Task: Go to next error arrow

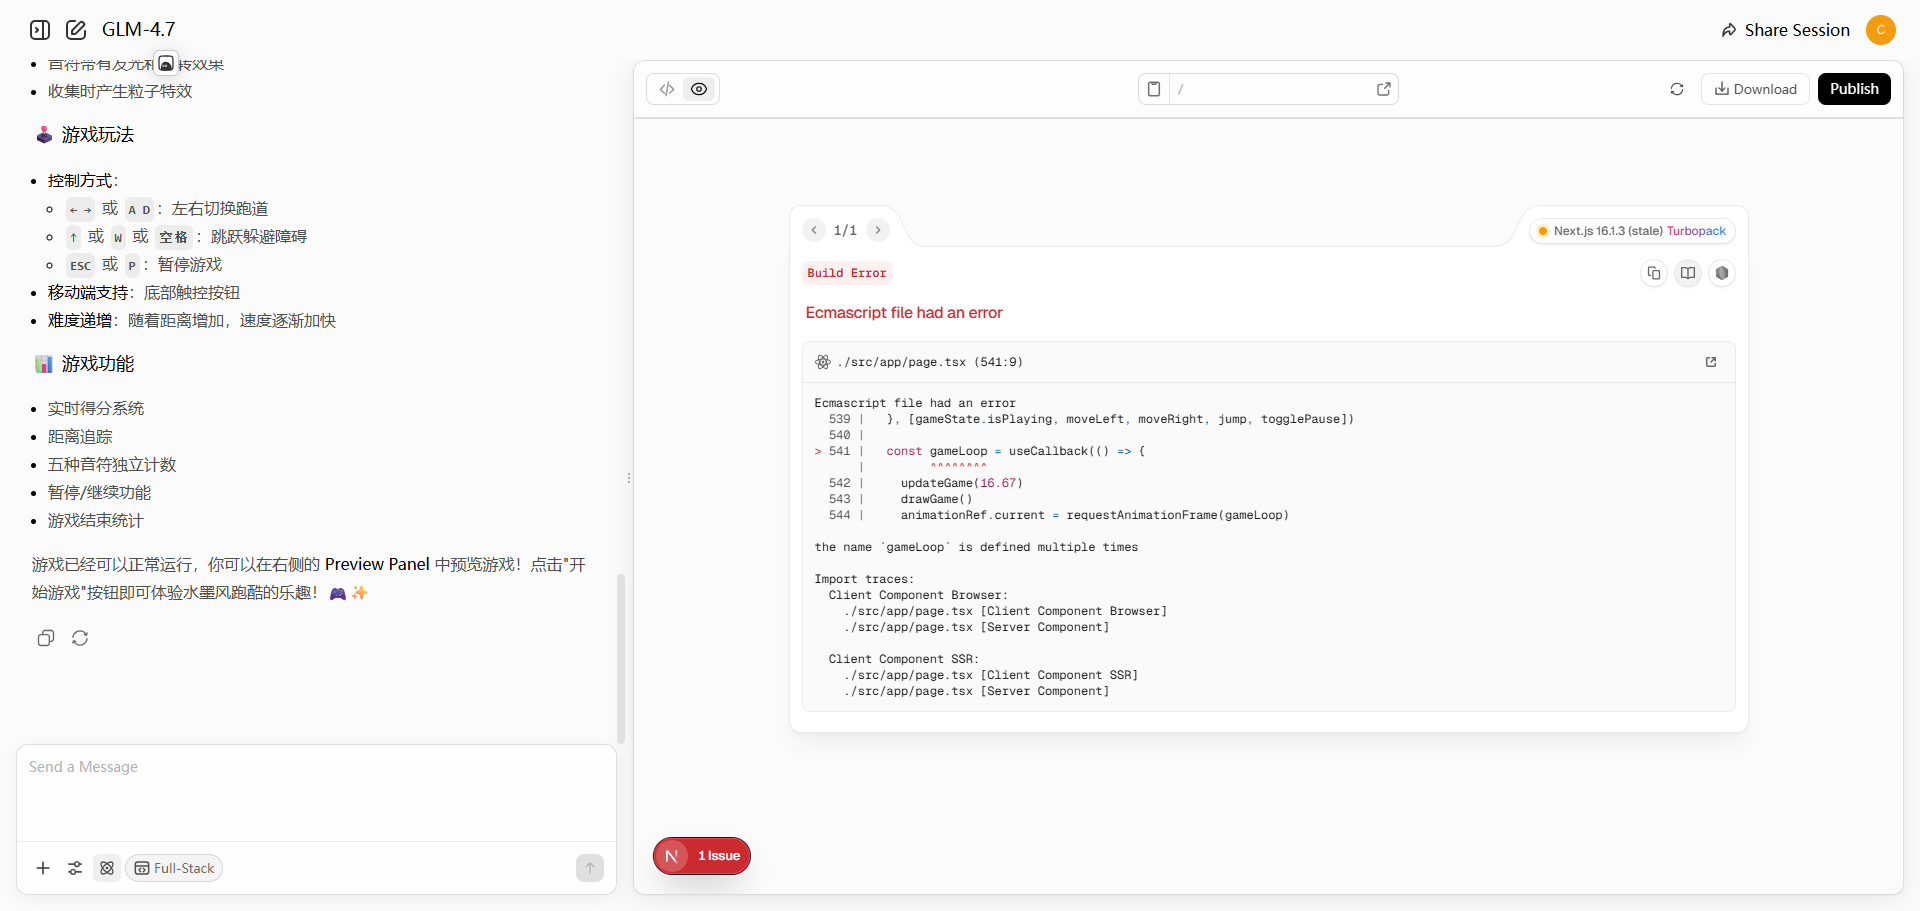Action: (x=878, y=230)
